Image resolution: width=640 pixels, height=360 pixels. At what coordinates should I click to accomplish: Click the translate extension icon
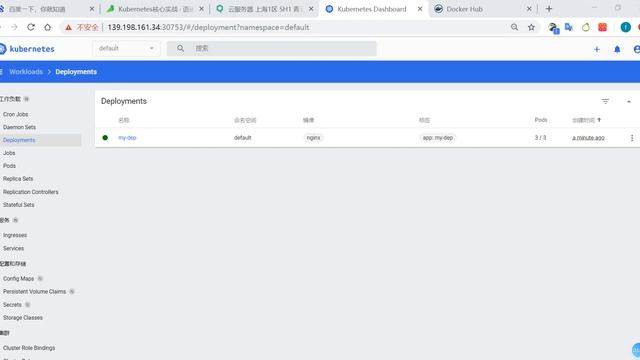(569, 27)
